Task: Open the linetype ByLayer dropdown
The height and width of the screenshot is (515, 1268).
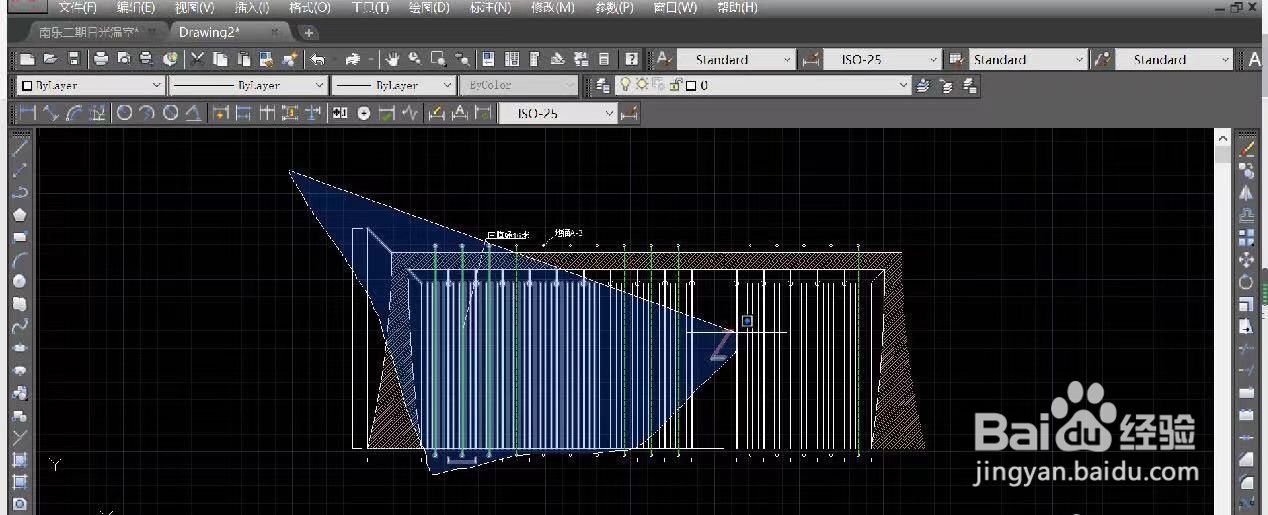Action: tap(248, 86)
